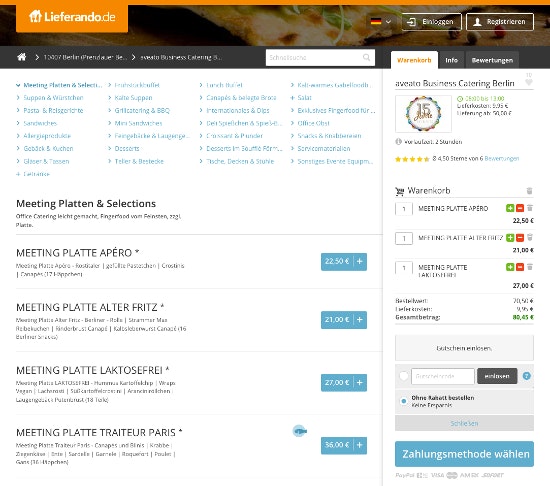Click Zahlungsmethode wählen button
The width and height of the screenshot is (550, 486).
click(x=464, y=454)
